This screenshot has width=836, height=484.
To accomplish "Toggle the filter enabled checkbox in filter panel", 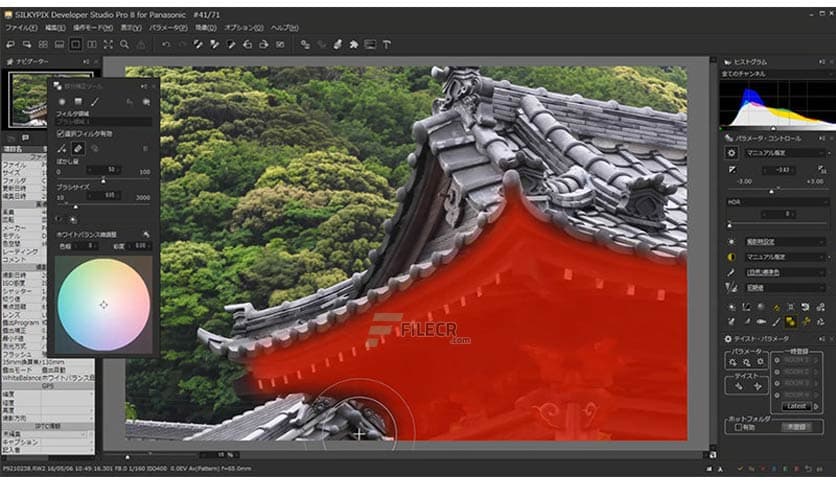I will point(60,134).
